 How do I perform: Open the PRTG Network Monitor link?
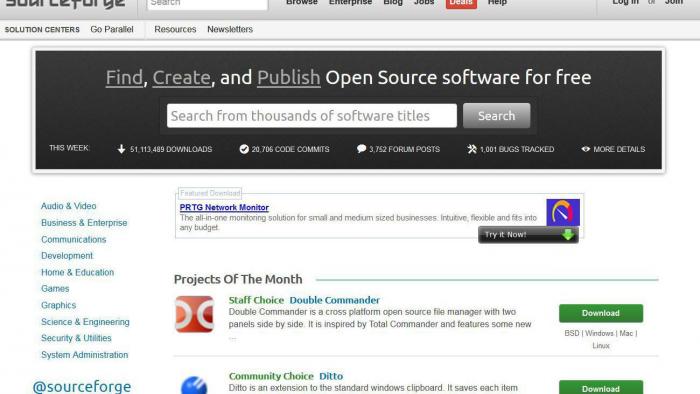pyautogui.click(x=224, y=207)
